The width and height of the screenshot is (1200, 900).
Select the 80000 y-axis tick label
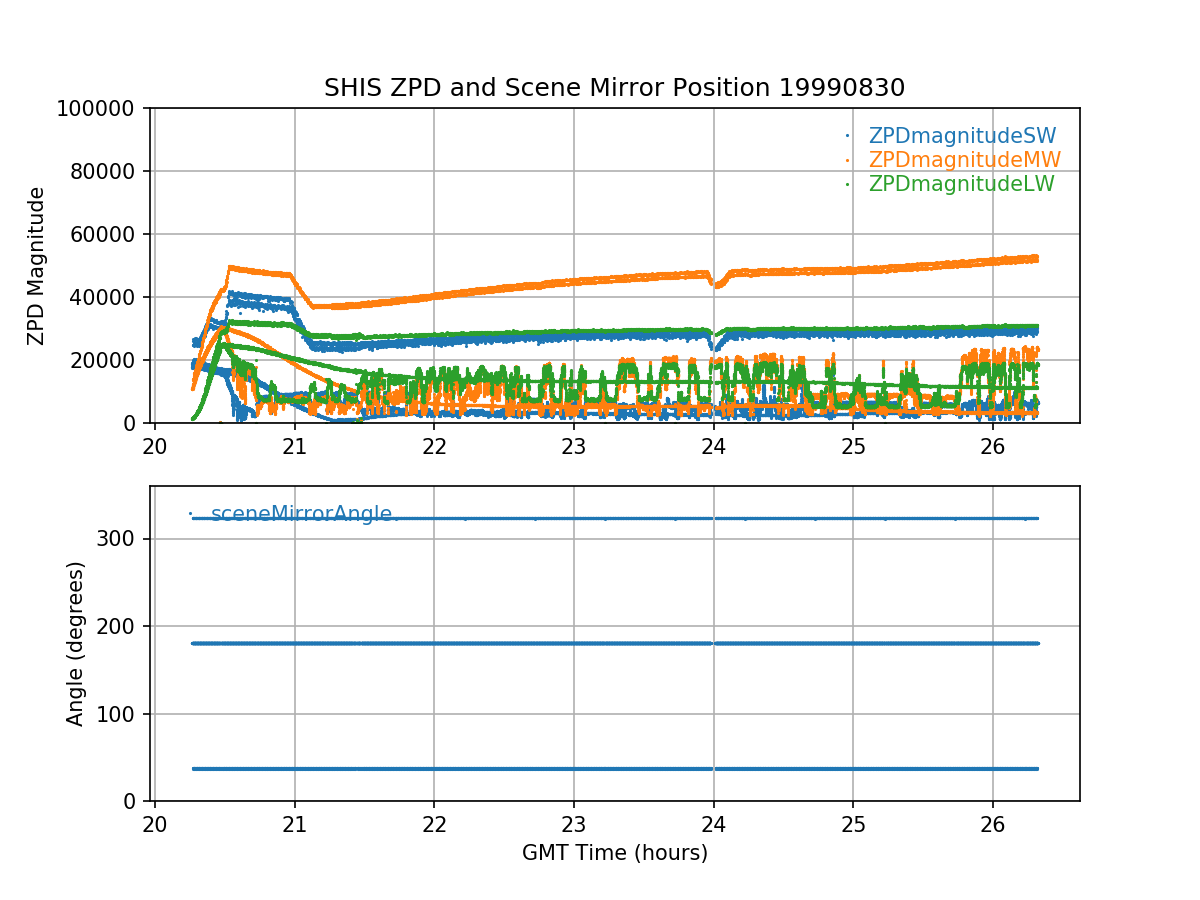(104, 171)
